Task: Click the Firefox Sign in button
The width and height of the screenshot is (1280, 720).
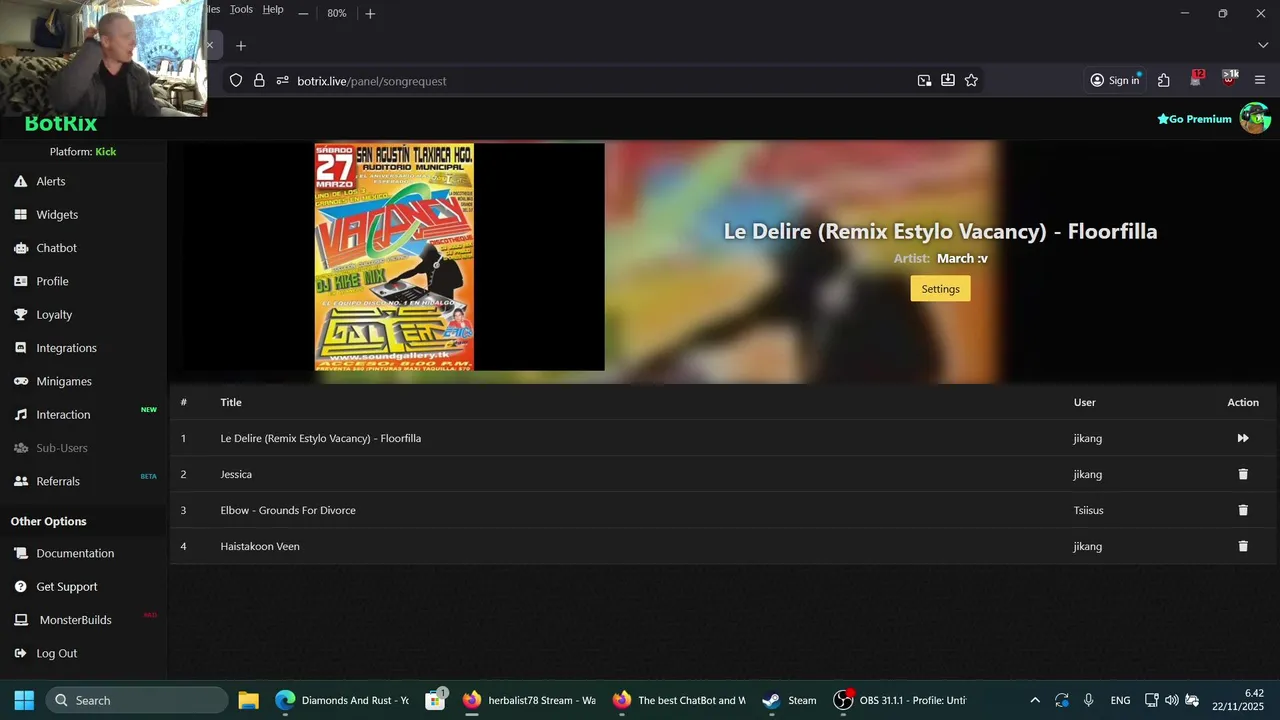Action: click(1115, 80)
